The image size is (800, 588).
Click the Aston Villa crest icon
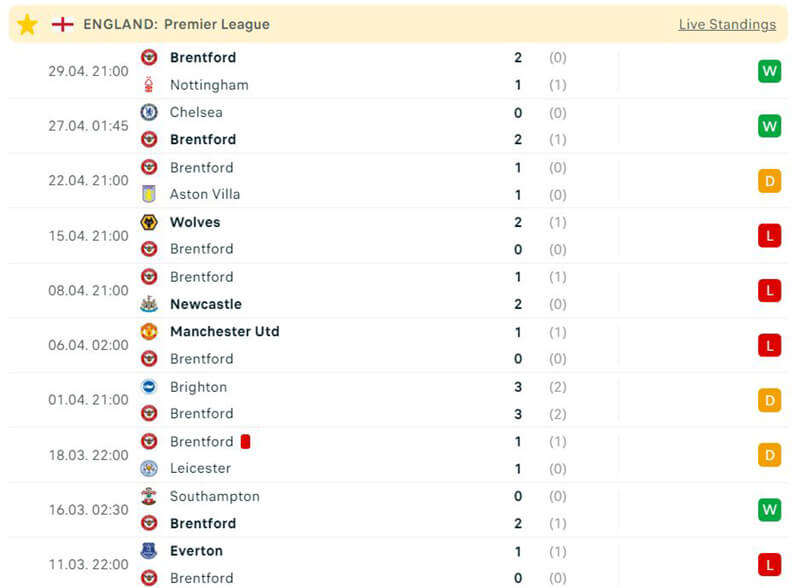[x=149, y=194]
